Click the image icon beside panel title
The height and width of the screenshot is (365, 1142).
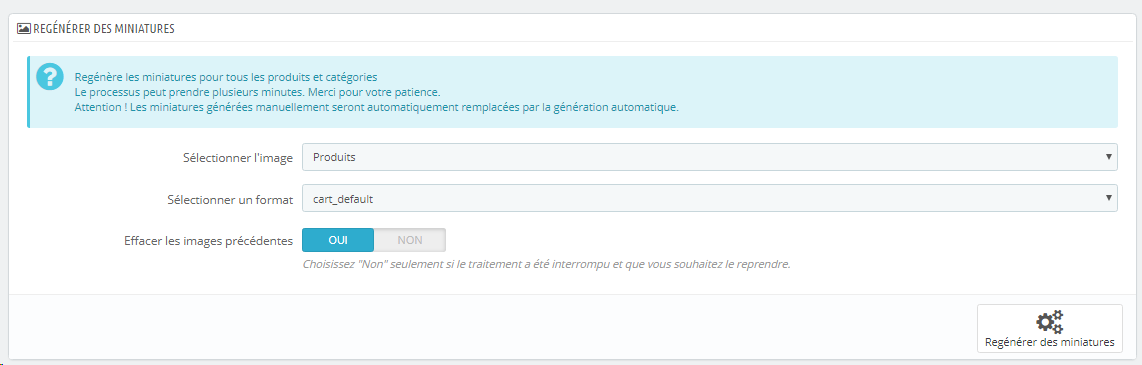pyautogui.click(x=23, y=28)
